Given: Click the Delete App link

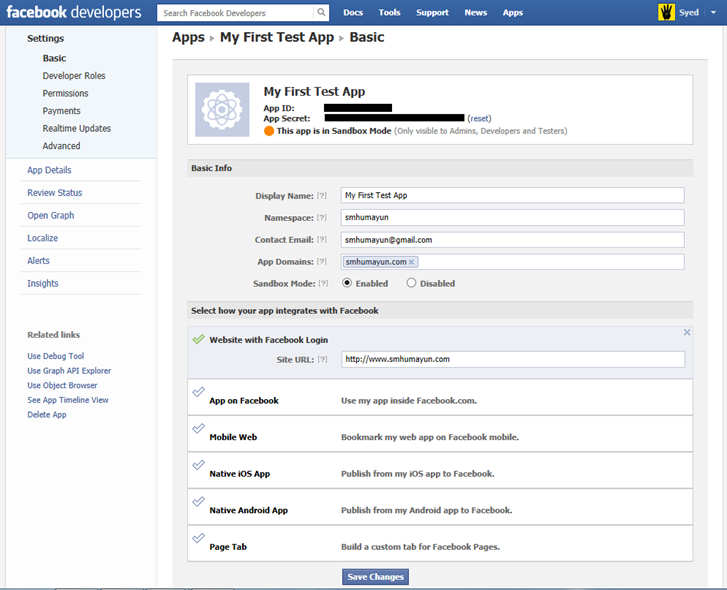Looking at the screenshot, I should [47, 415].
